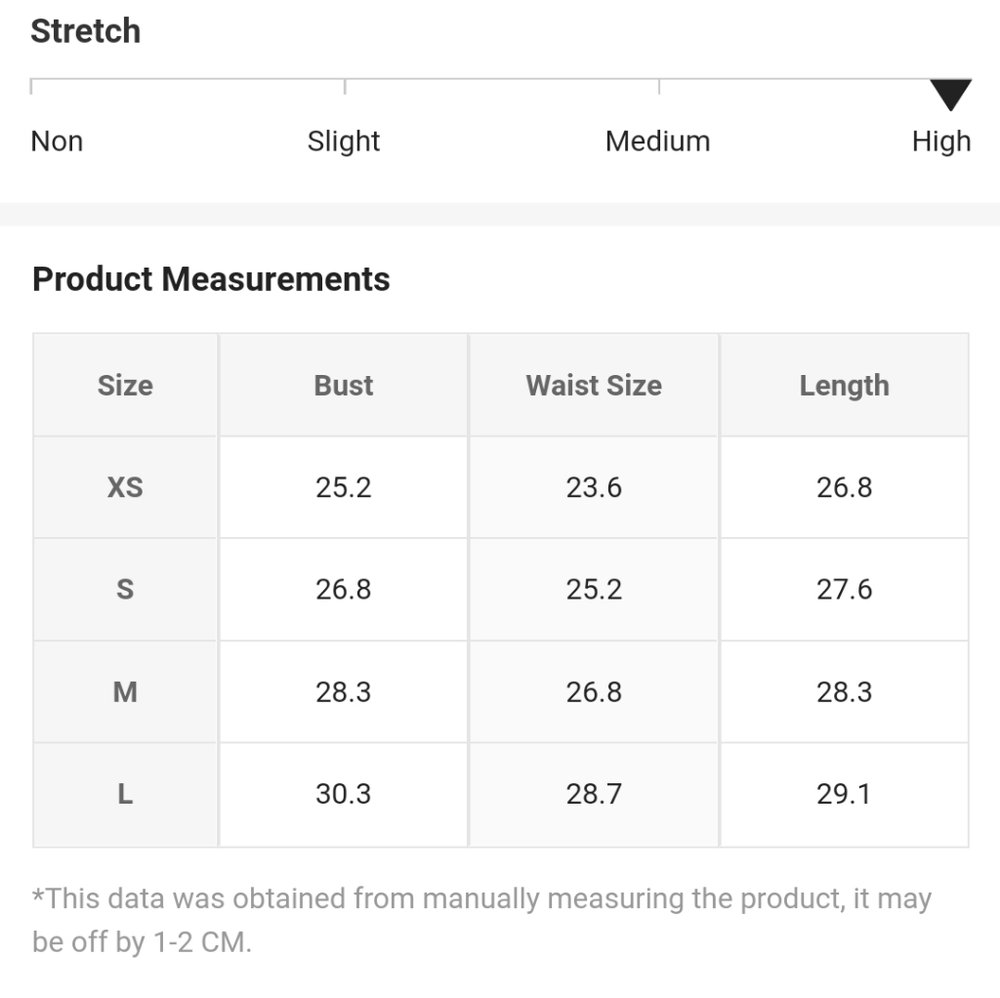Click the S size row label
Viewport: 1000px width, 998px height.
coord(125,589)
